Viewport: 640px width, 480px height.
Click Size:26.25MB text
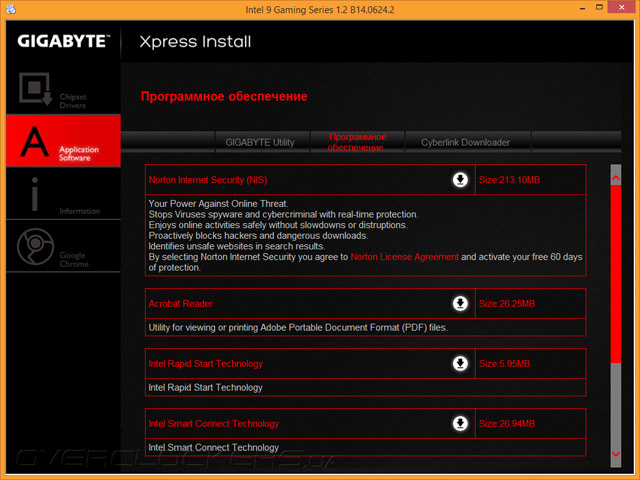pos(507,304)
